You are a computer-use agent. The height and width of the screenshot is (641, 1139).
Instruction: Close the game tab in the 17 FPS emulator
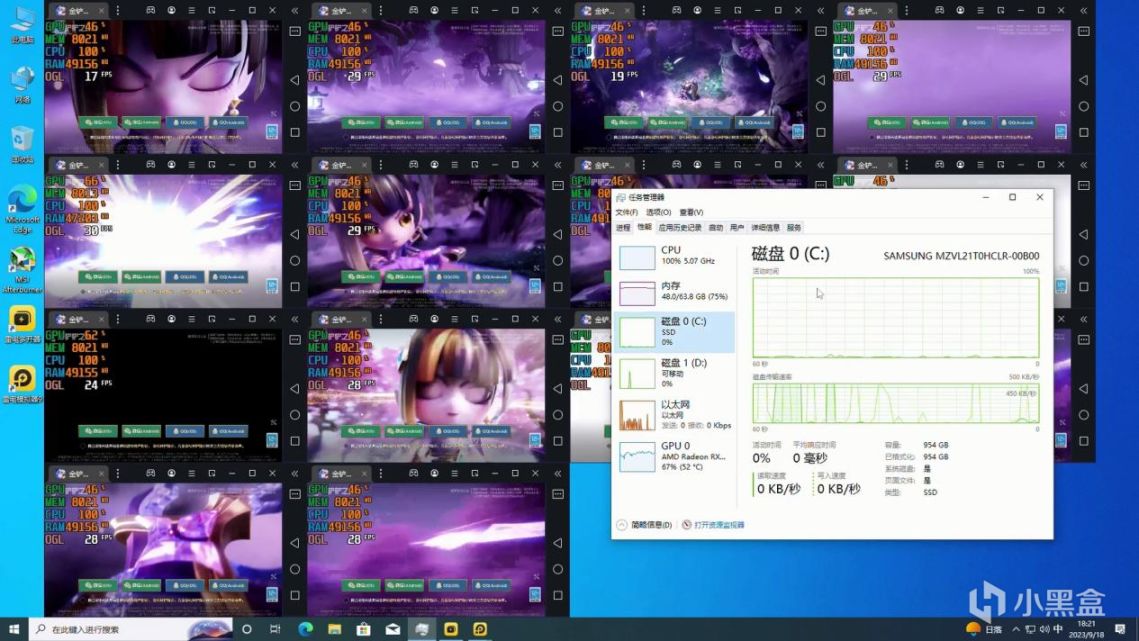[x=101, y=11]
